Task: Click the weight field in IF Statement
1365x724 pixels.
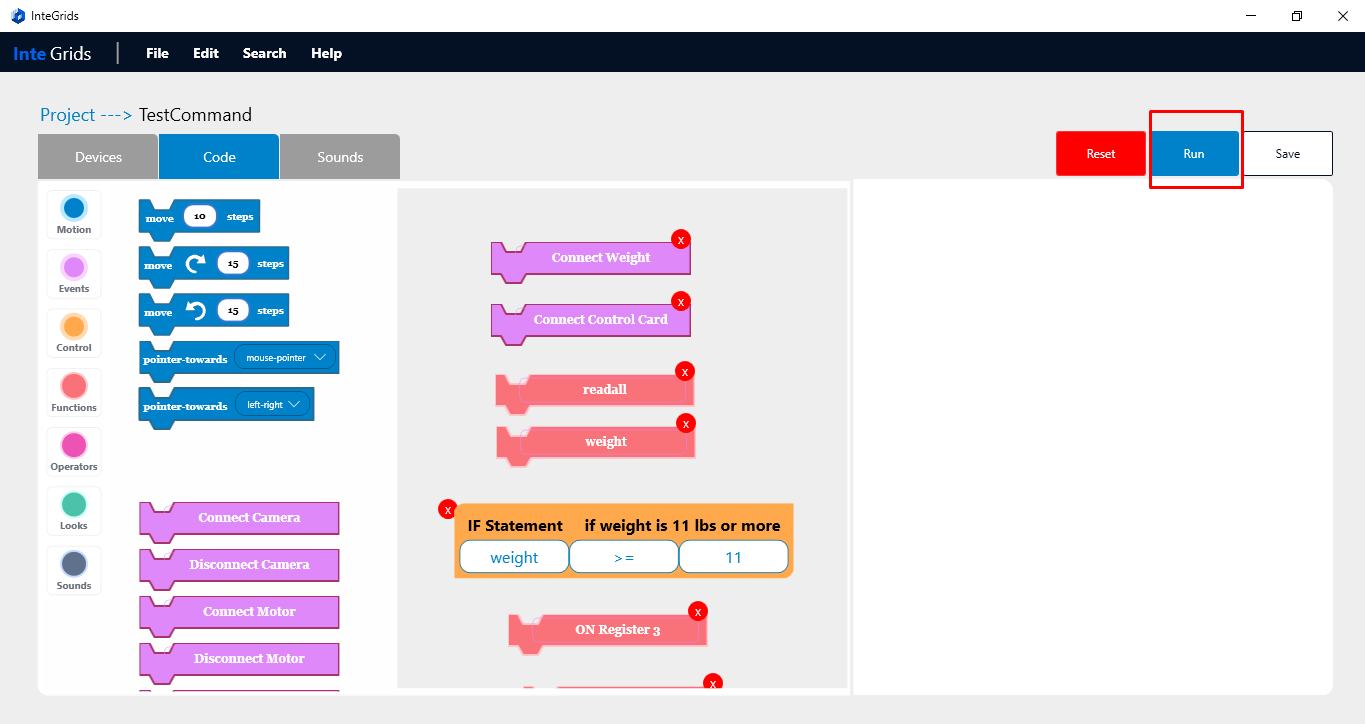Action: [514, 557]
